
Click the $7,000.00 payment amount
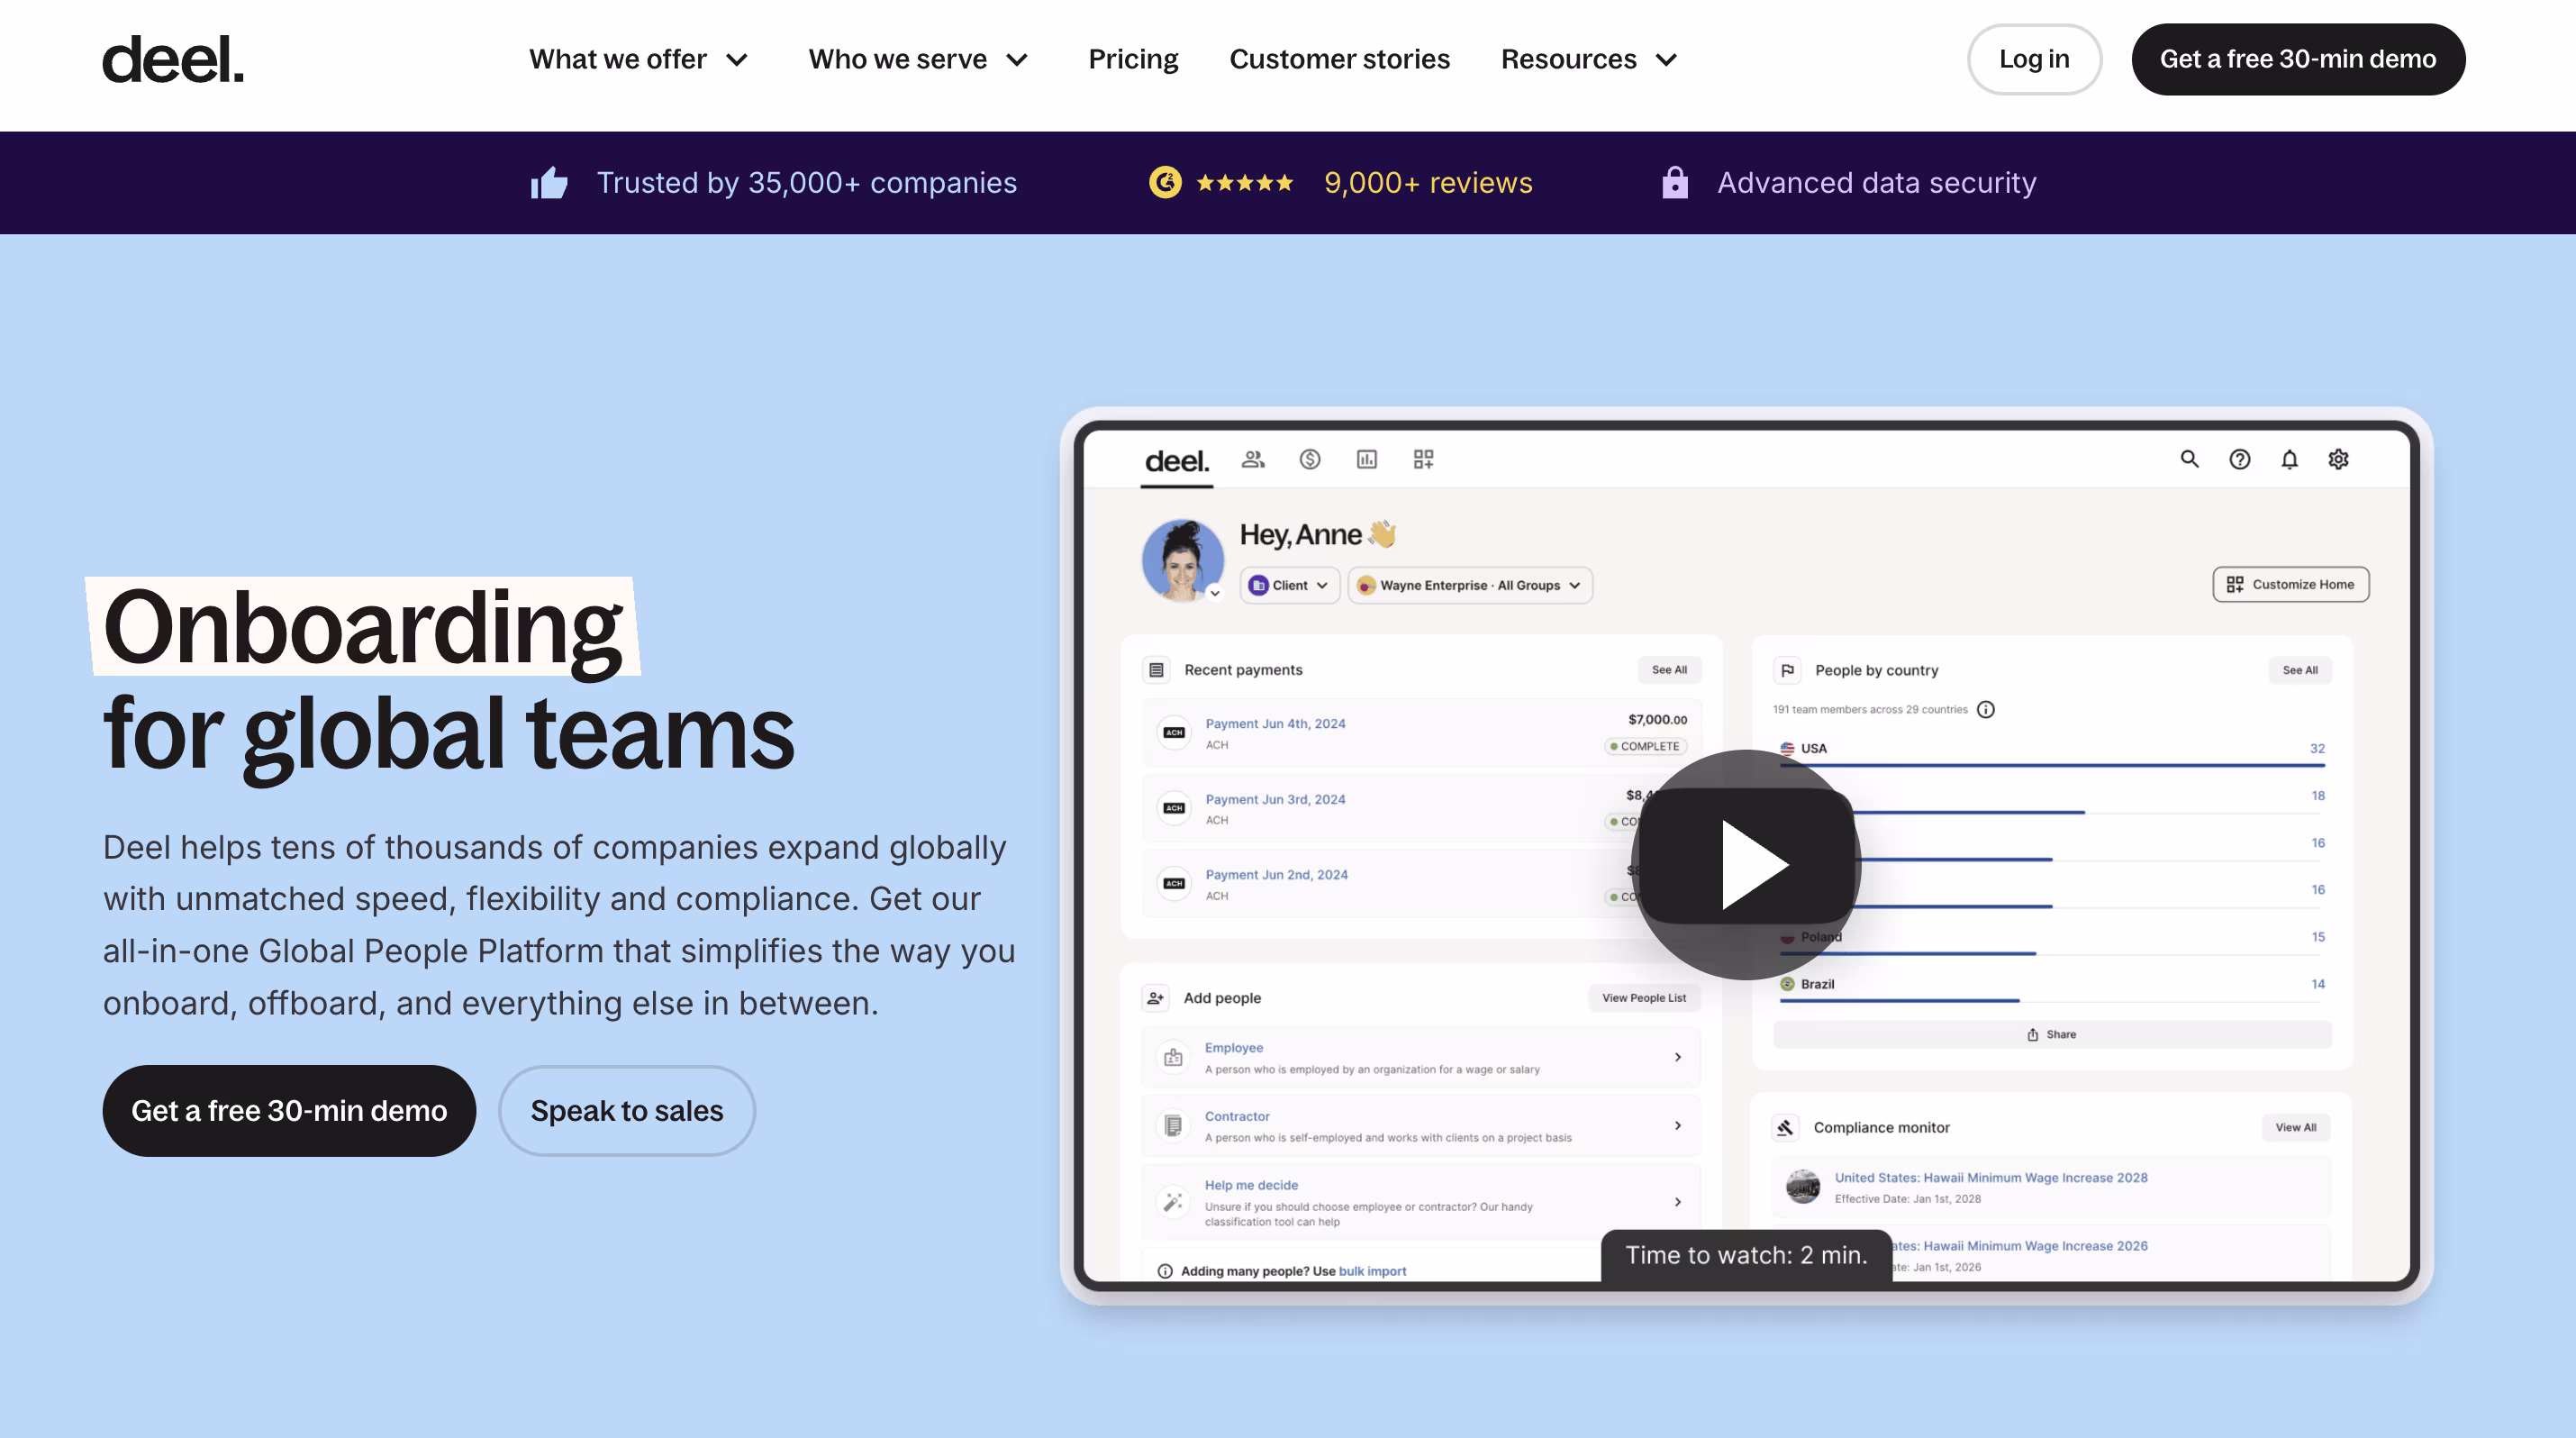click(x=1657, y=720)
